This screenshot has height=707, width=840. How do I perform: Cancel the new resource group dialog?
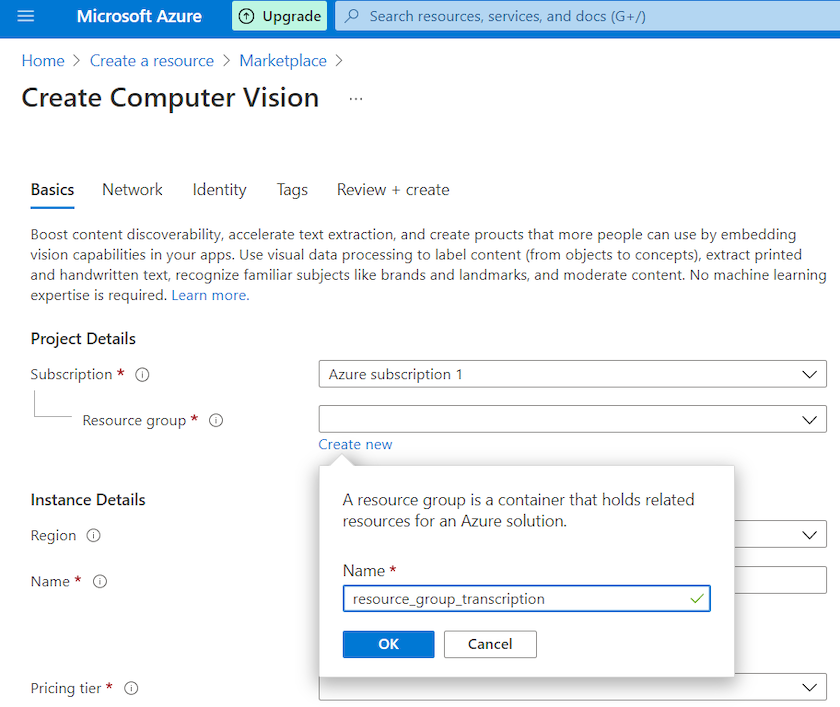tap(490, 644)
